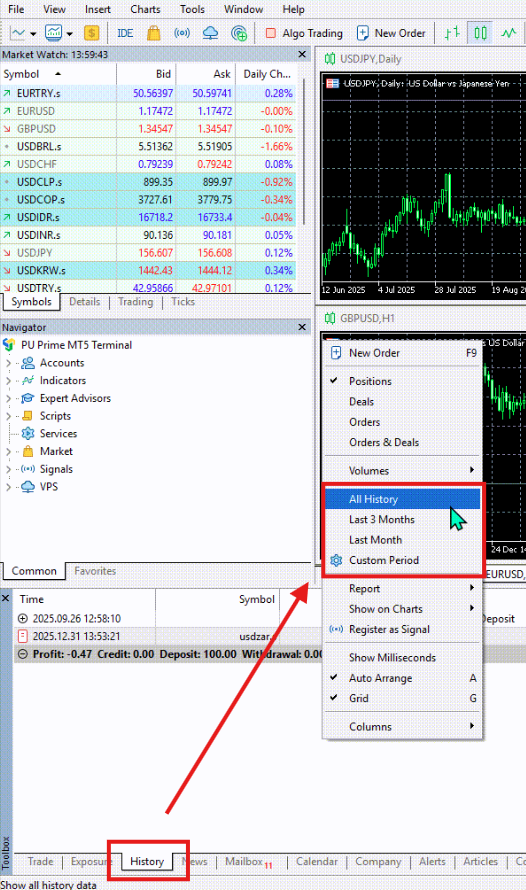Click the line chart toolbar icon
Image resolution: width=526 pixels, height=890 pixels.
click(18, 33)
